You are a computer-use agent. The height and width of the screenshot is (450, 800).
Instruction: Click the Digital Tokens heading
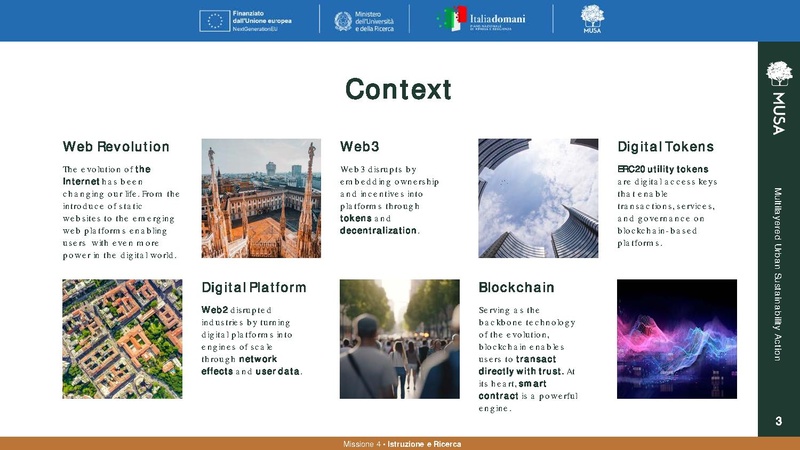click(665, 147)
